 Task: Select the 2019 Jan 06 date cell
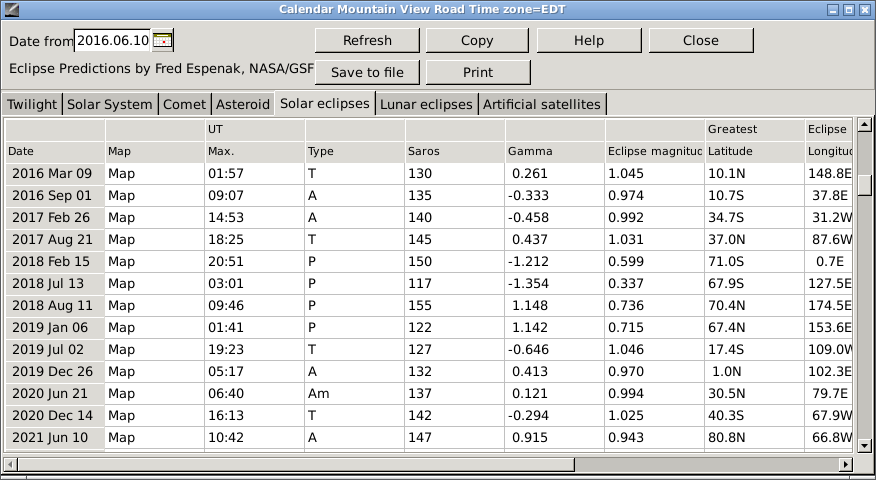coord(55,327)
